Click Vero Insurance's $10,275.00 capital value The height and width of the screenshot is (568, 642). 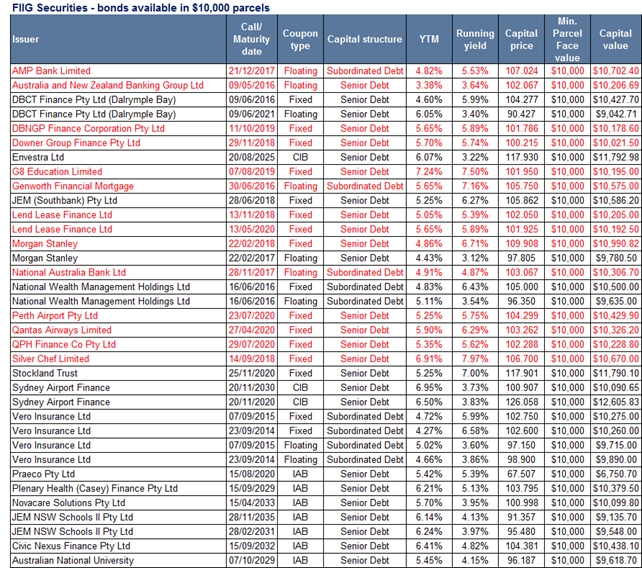click(616, 416)
